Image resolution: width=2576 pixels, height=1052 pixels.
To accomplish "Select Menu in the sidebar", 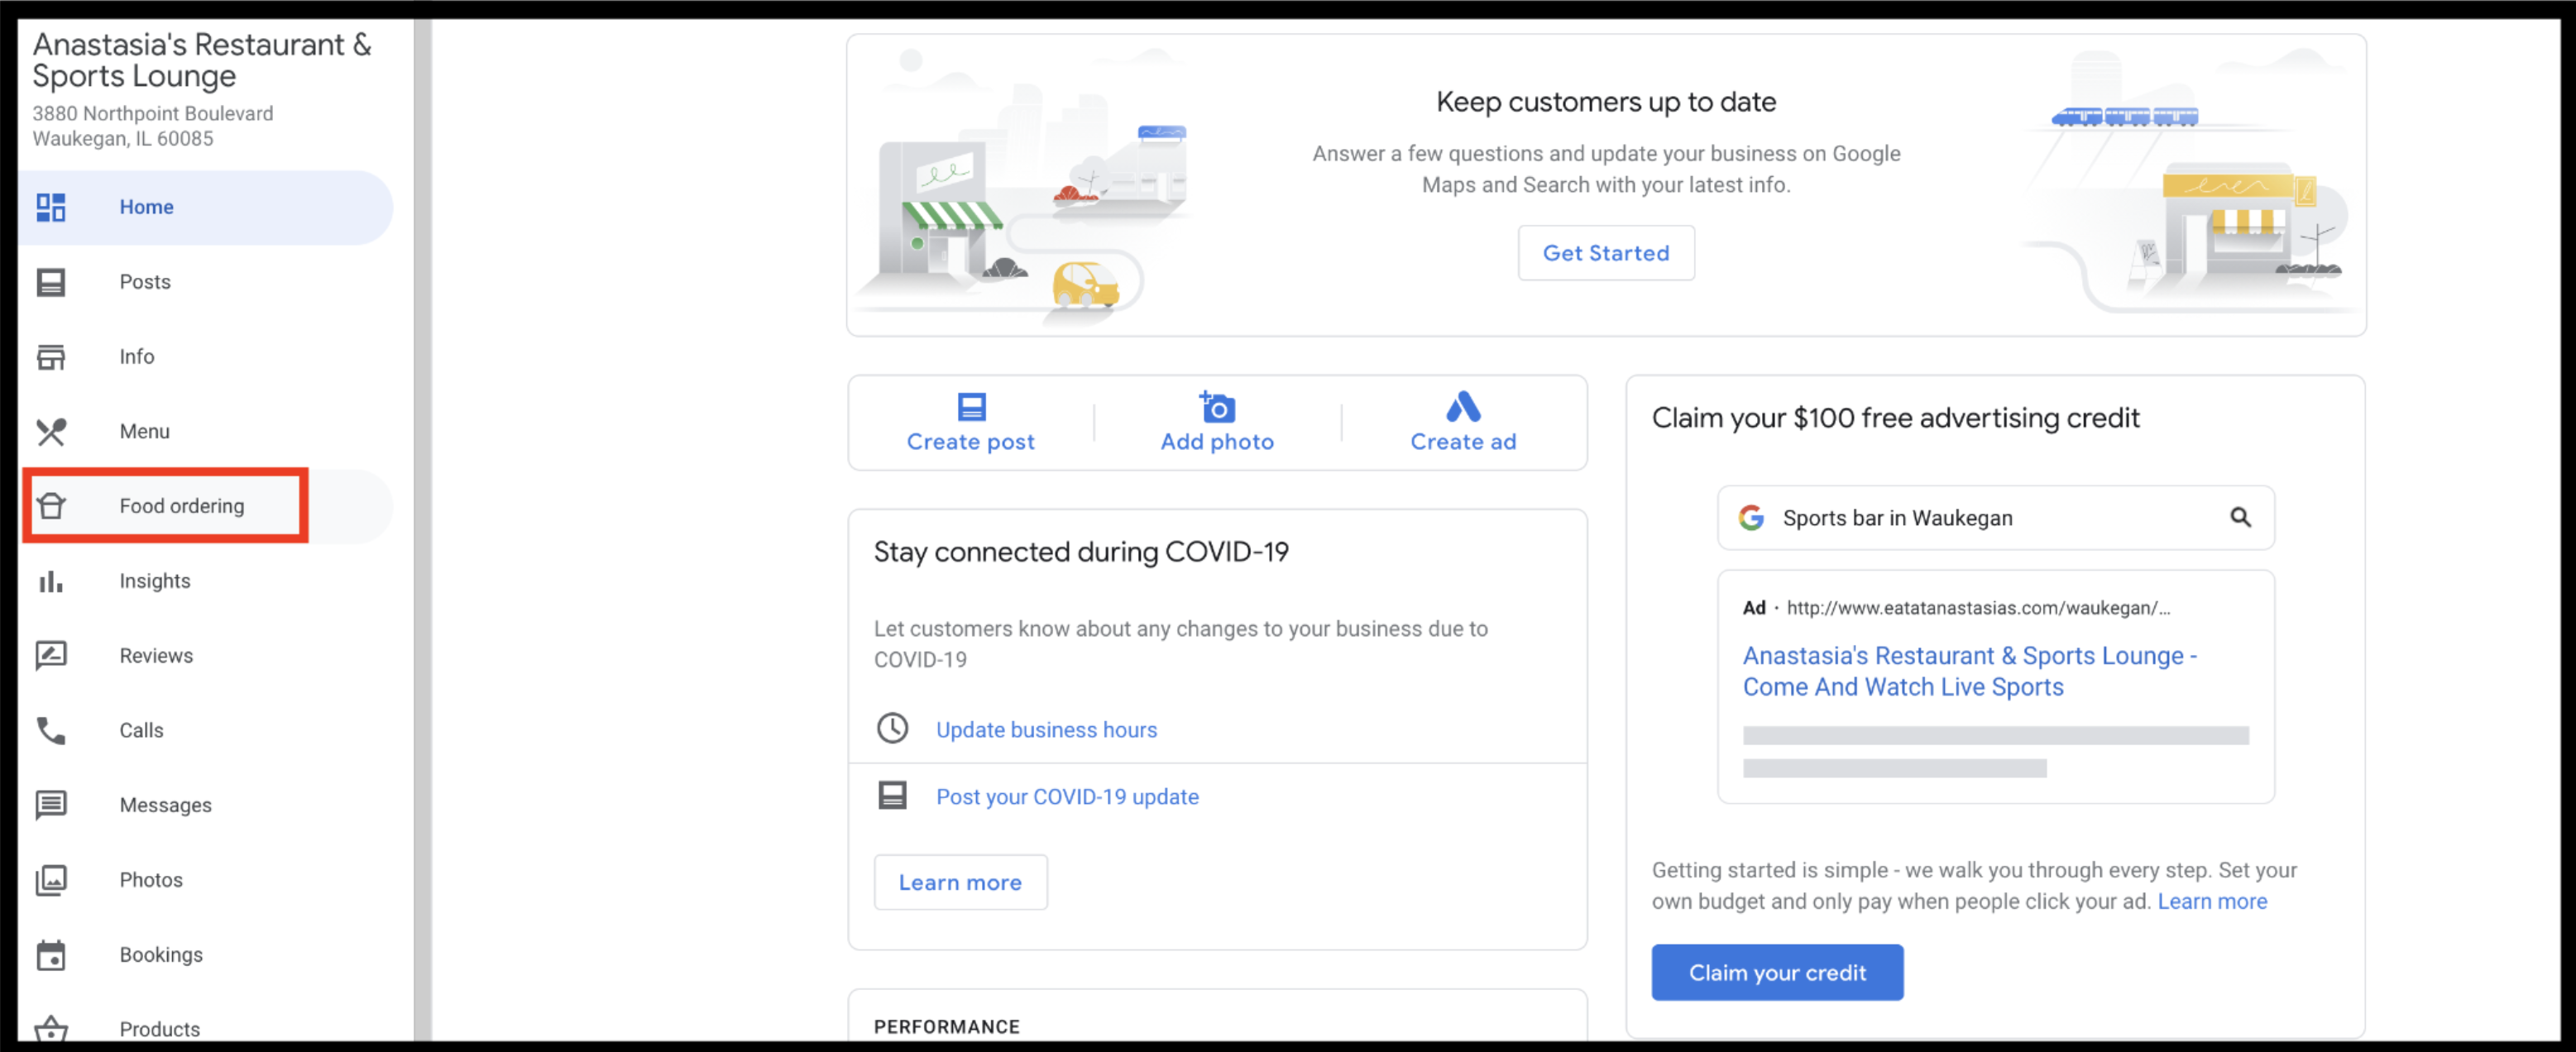I will tap(205, 432).
